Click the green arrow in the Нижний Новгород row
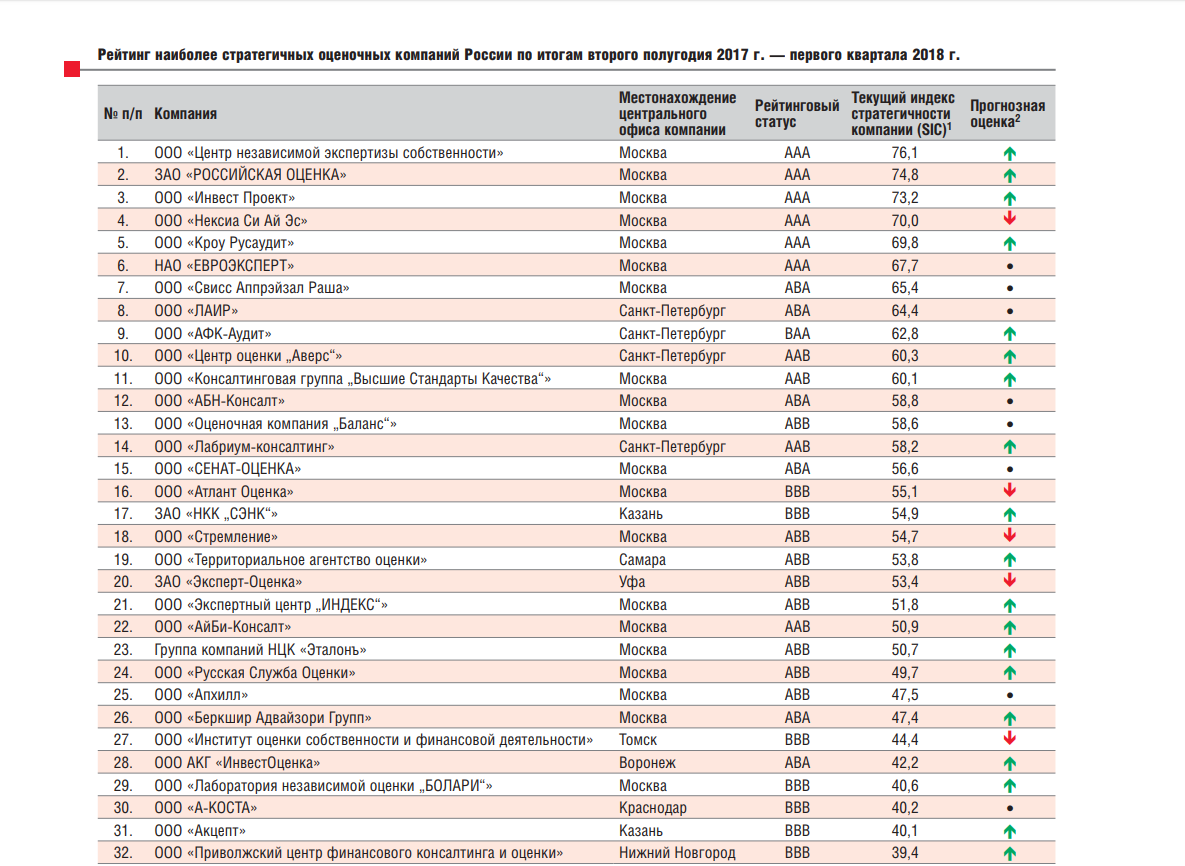This screenshot has width=1185, height=866. pos(1010,854)
